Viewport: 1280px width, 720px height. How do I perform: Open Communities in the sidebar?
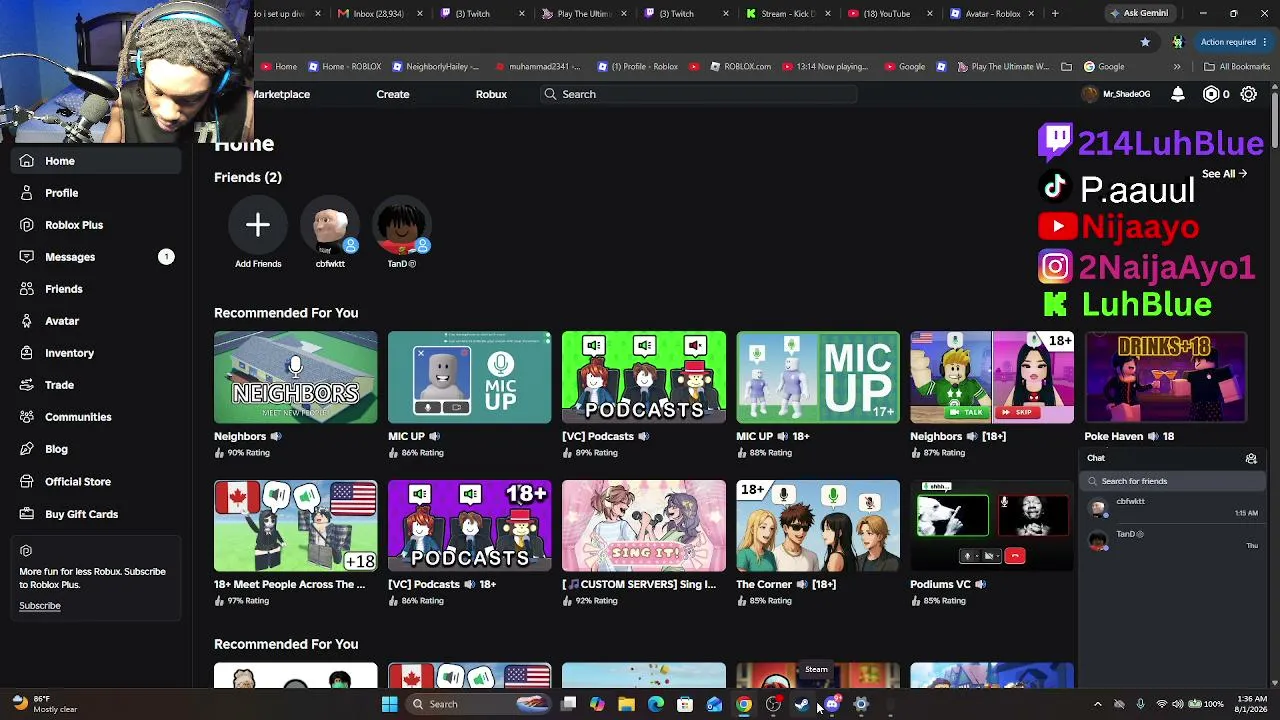[78, 417]
